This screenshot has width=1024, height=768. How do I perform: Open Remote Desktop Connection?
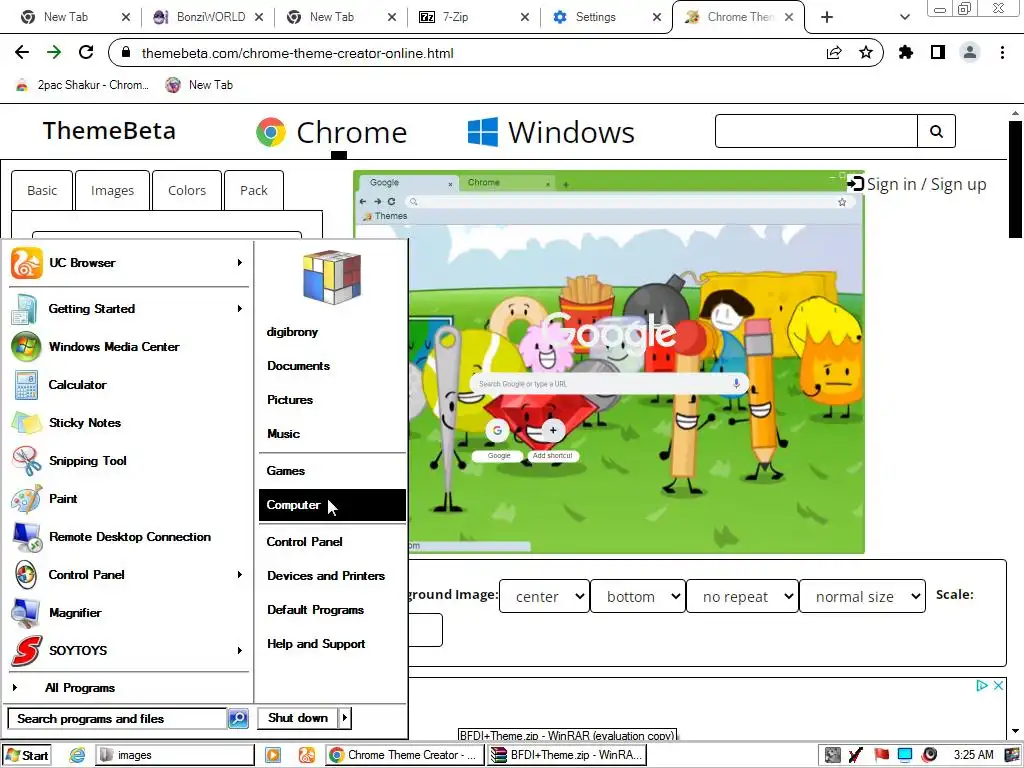[128, 536]
